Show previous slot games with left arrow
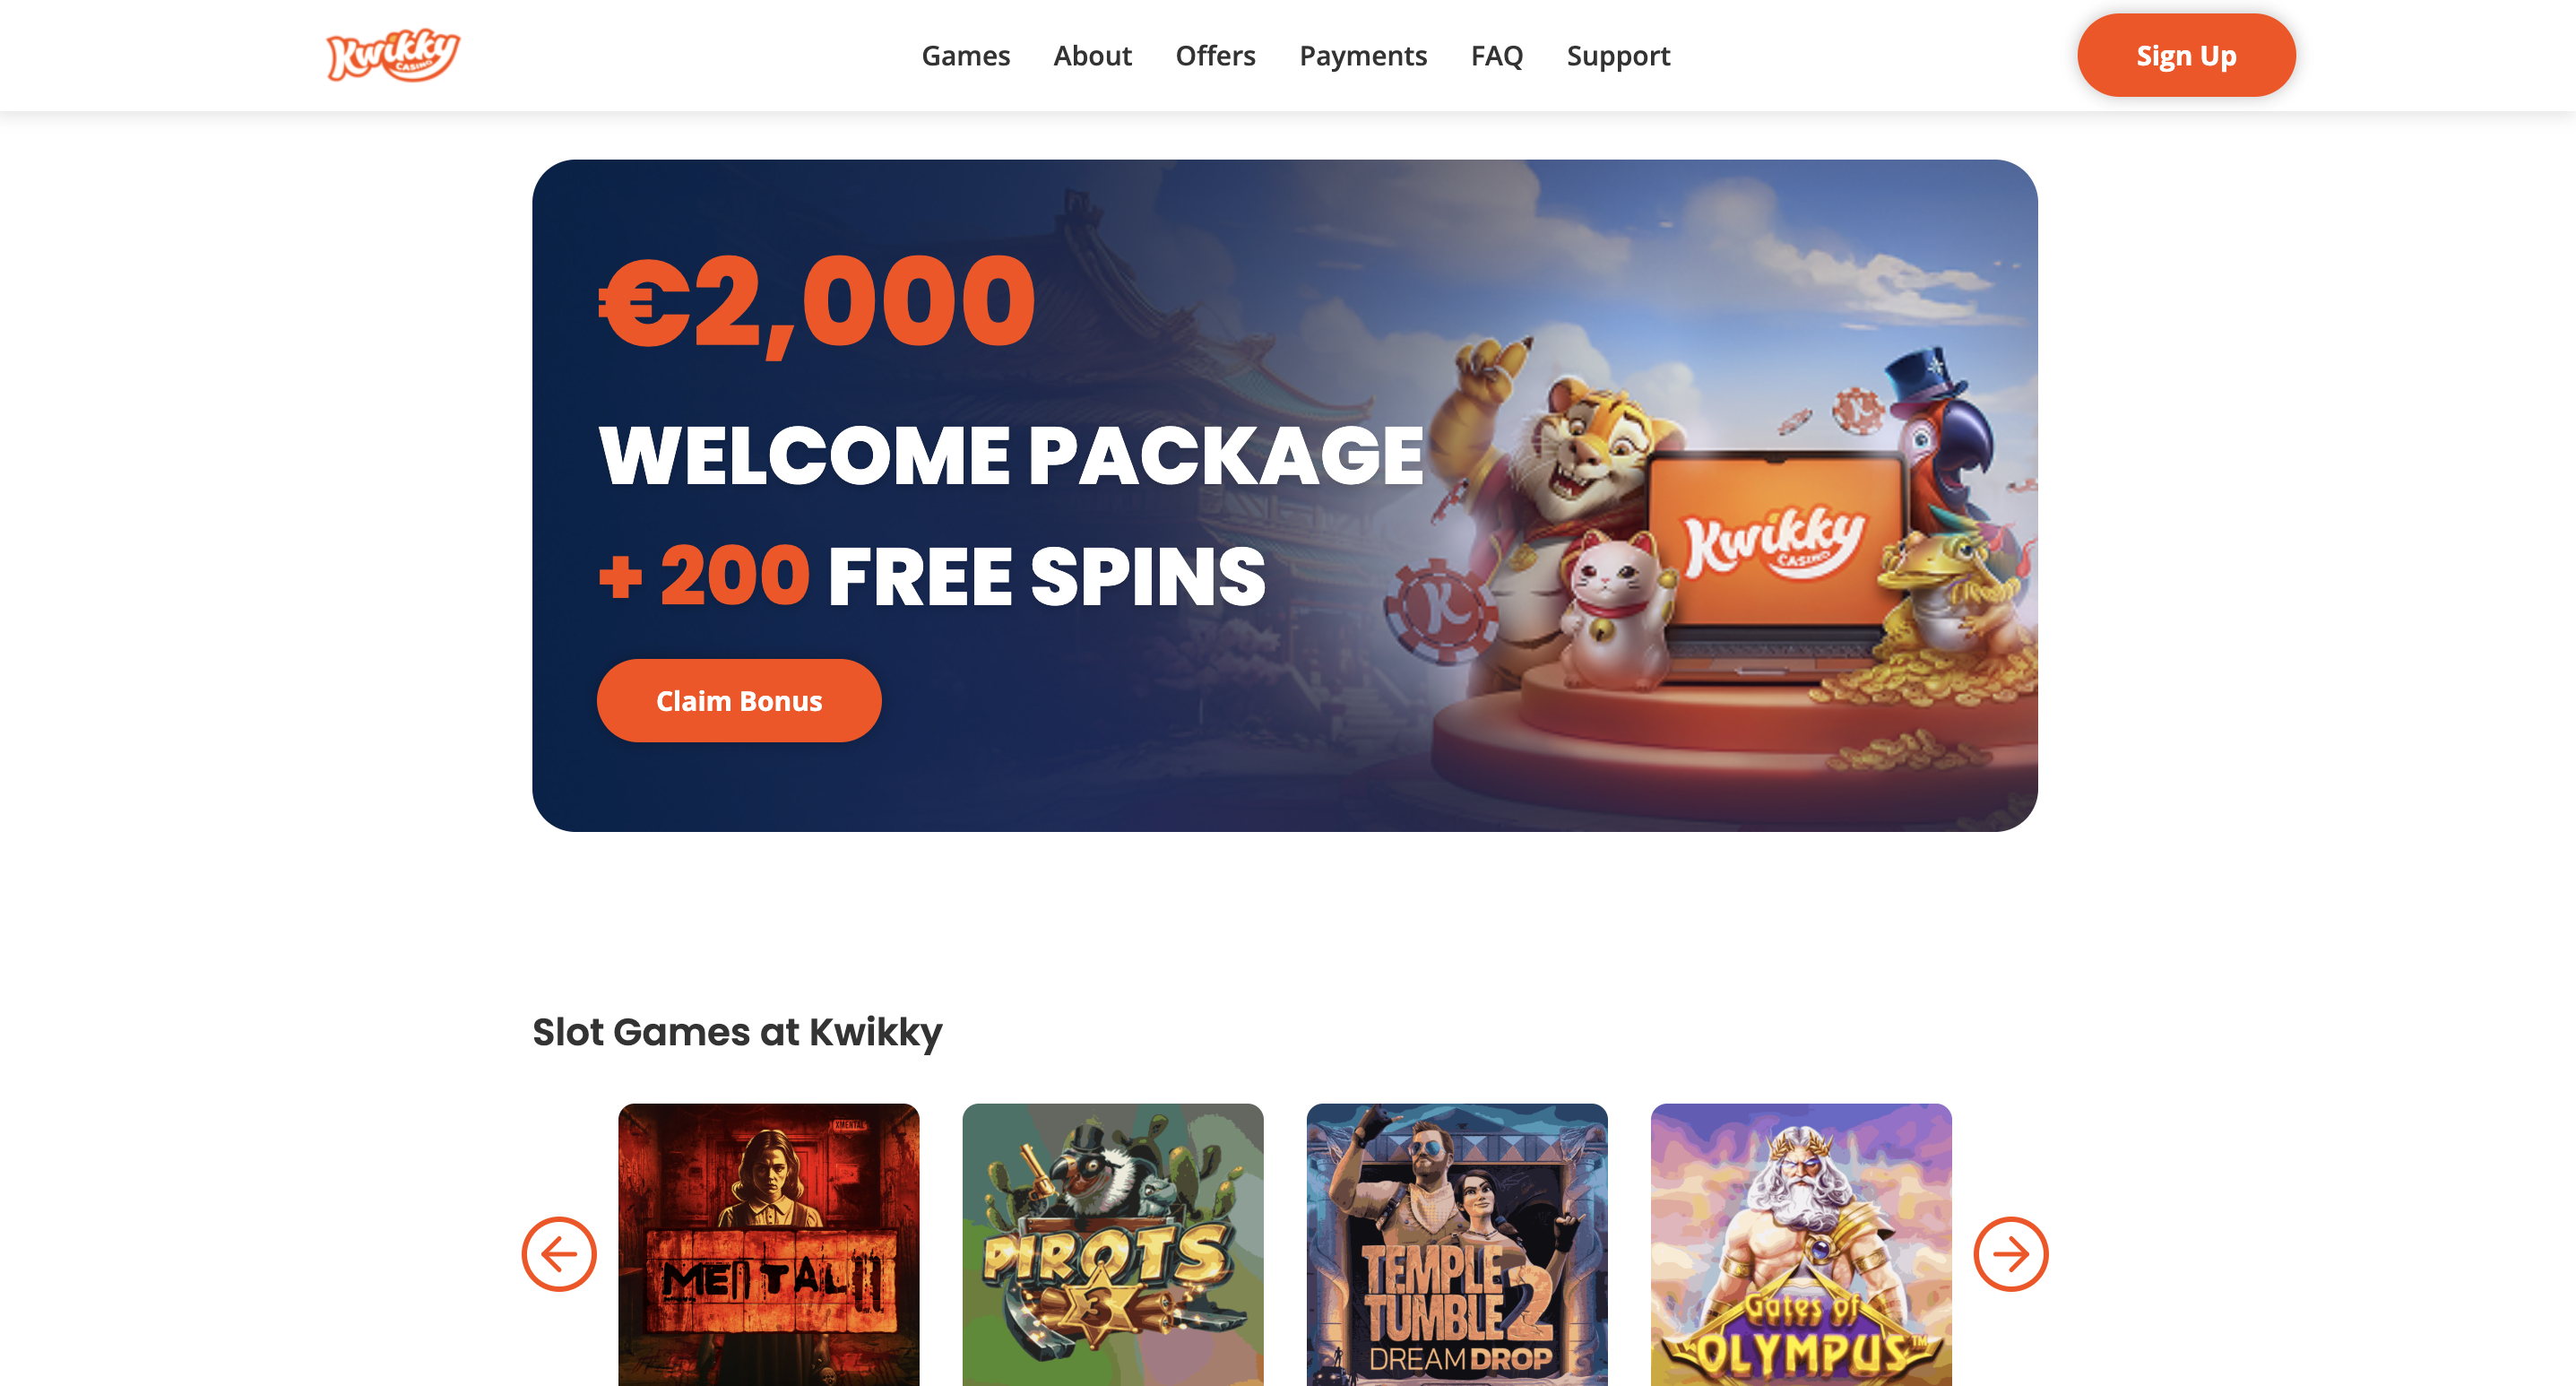The width and height of the screenshot is (2576, 1386). pos(559,1254)
